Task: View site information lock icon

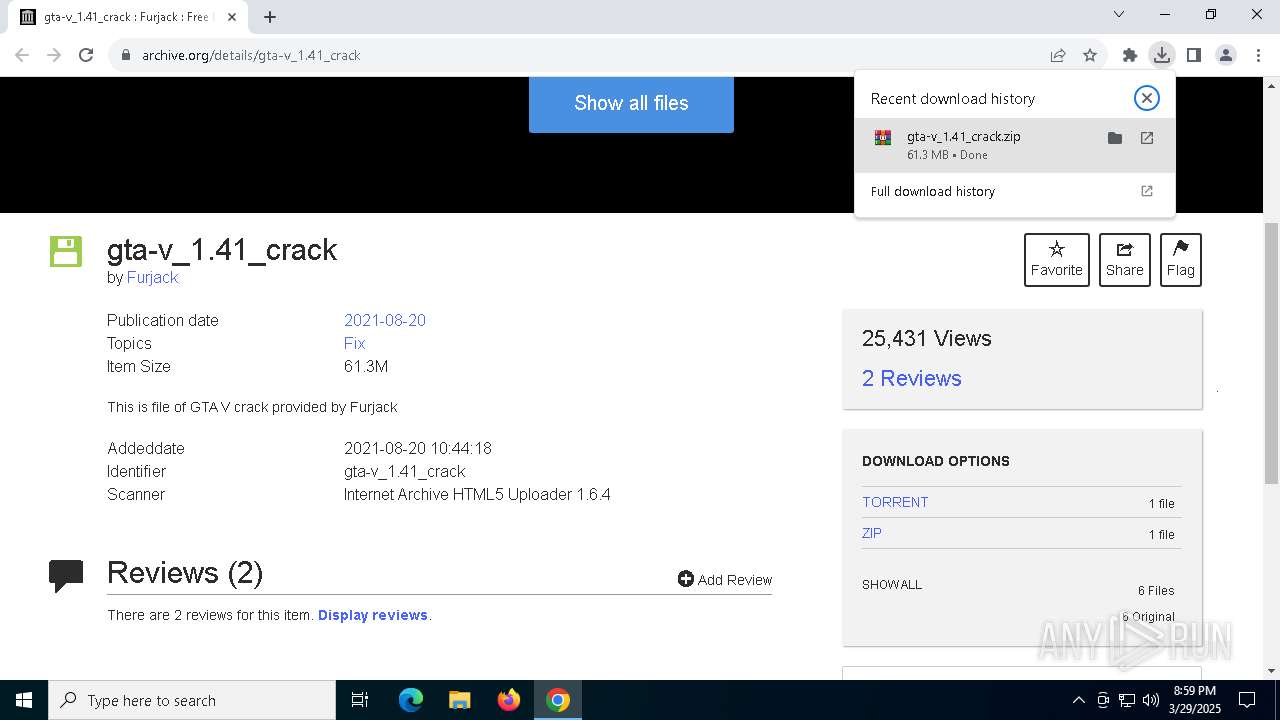Action: click(125, 55)
